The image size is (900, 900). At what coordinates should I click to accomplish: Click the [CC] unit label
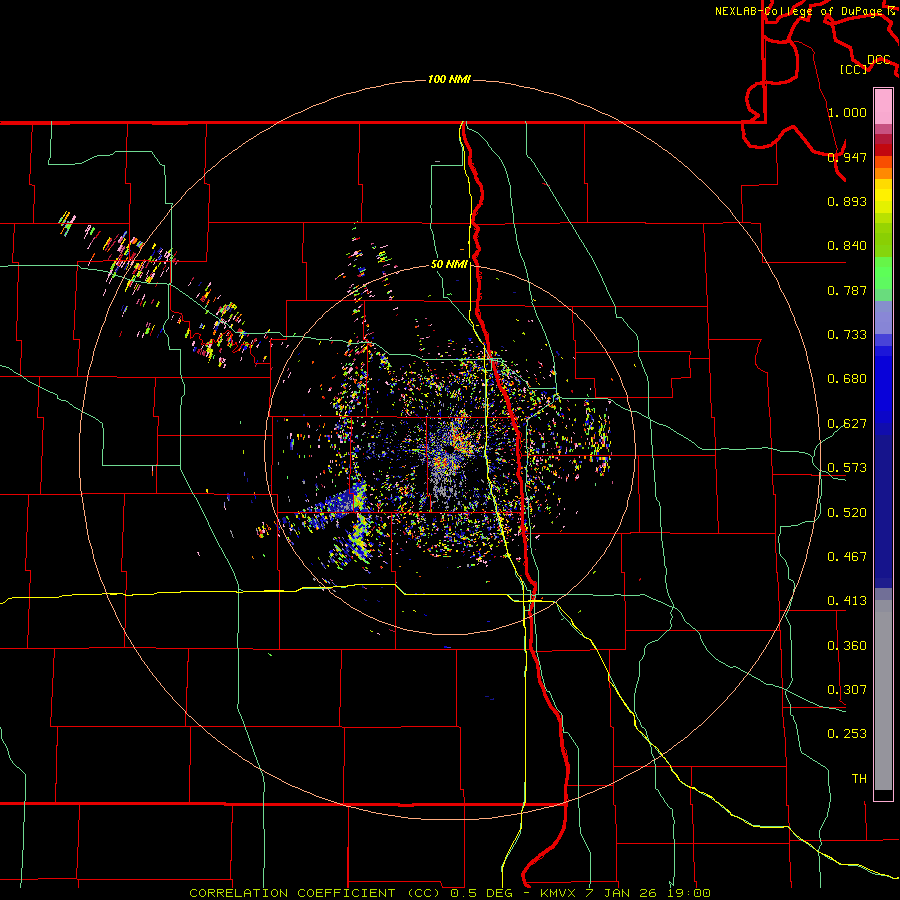pos(854,69)
